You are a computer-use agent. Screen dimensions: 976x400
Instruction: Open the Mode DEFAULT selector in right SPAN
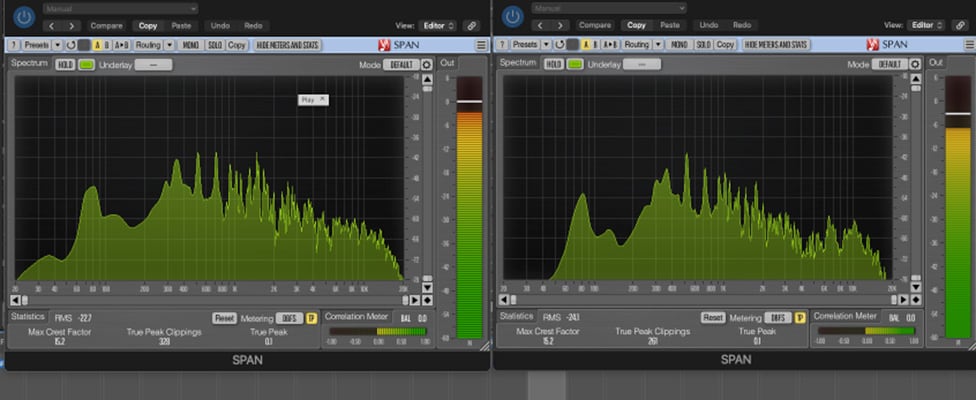(889, 65)
